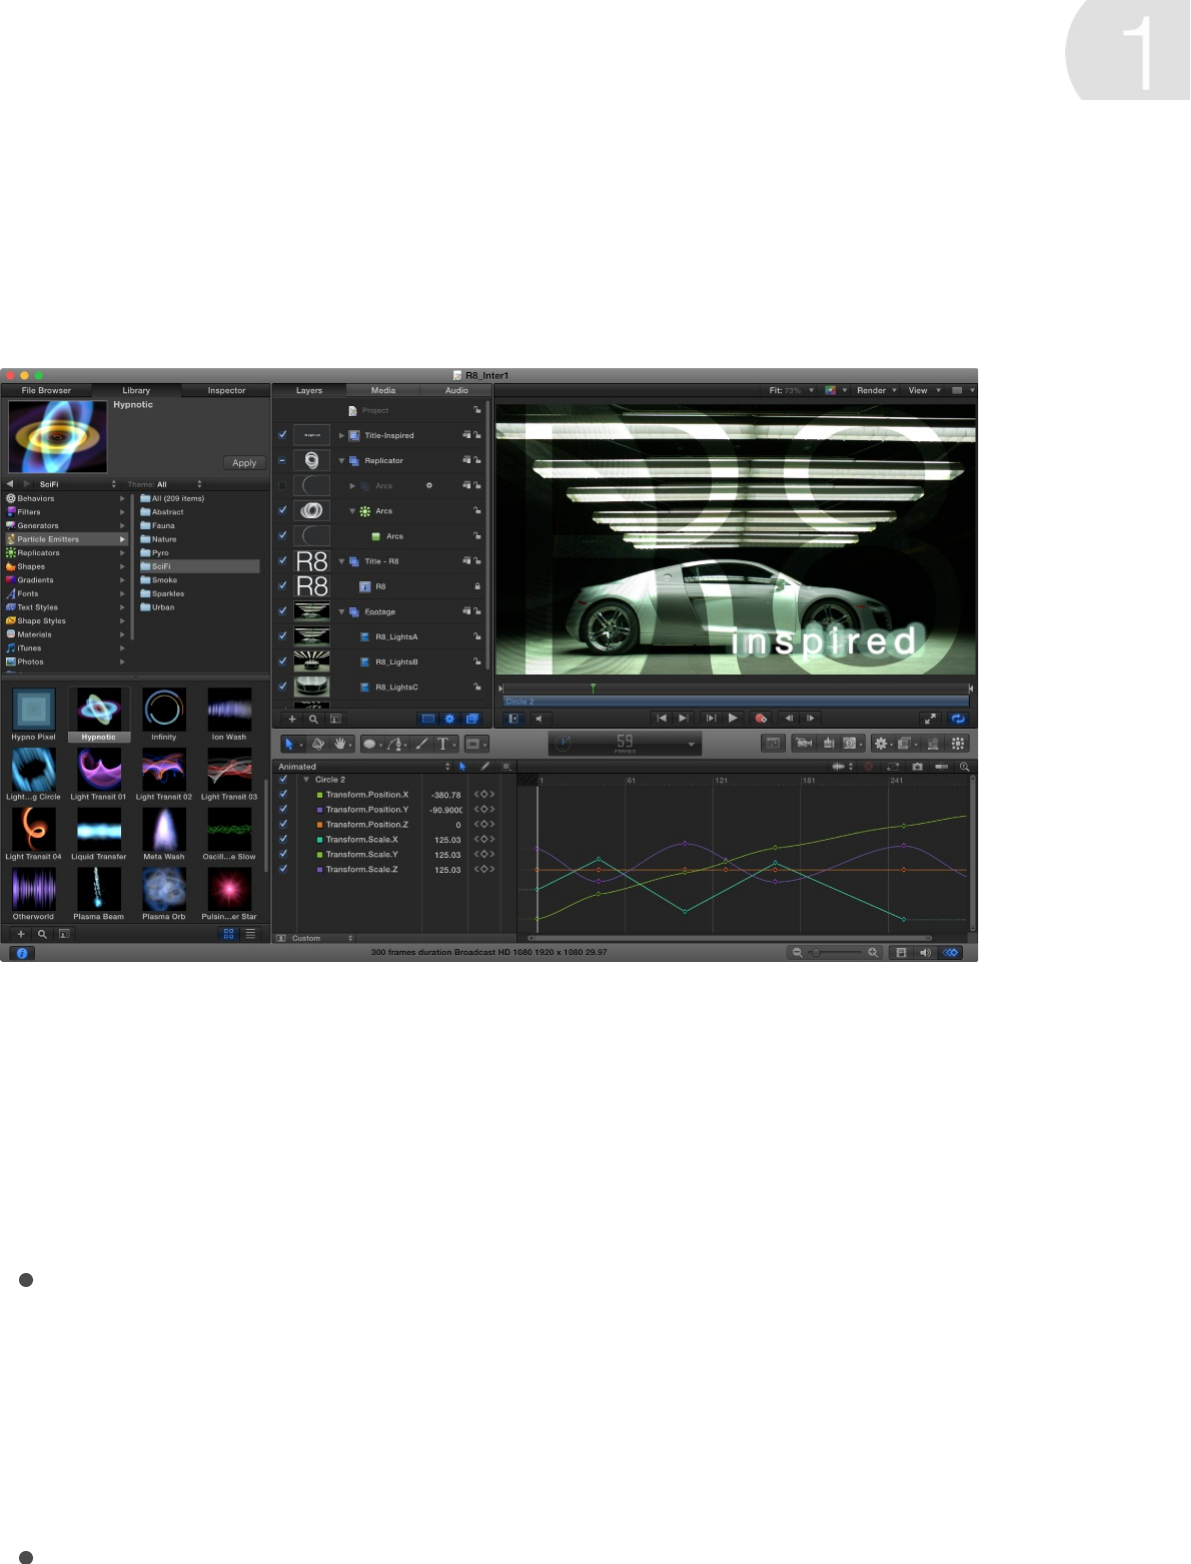
Task: Open Add Behavior gear menu
Action: click(881, 743)
